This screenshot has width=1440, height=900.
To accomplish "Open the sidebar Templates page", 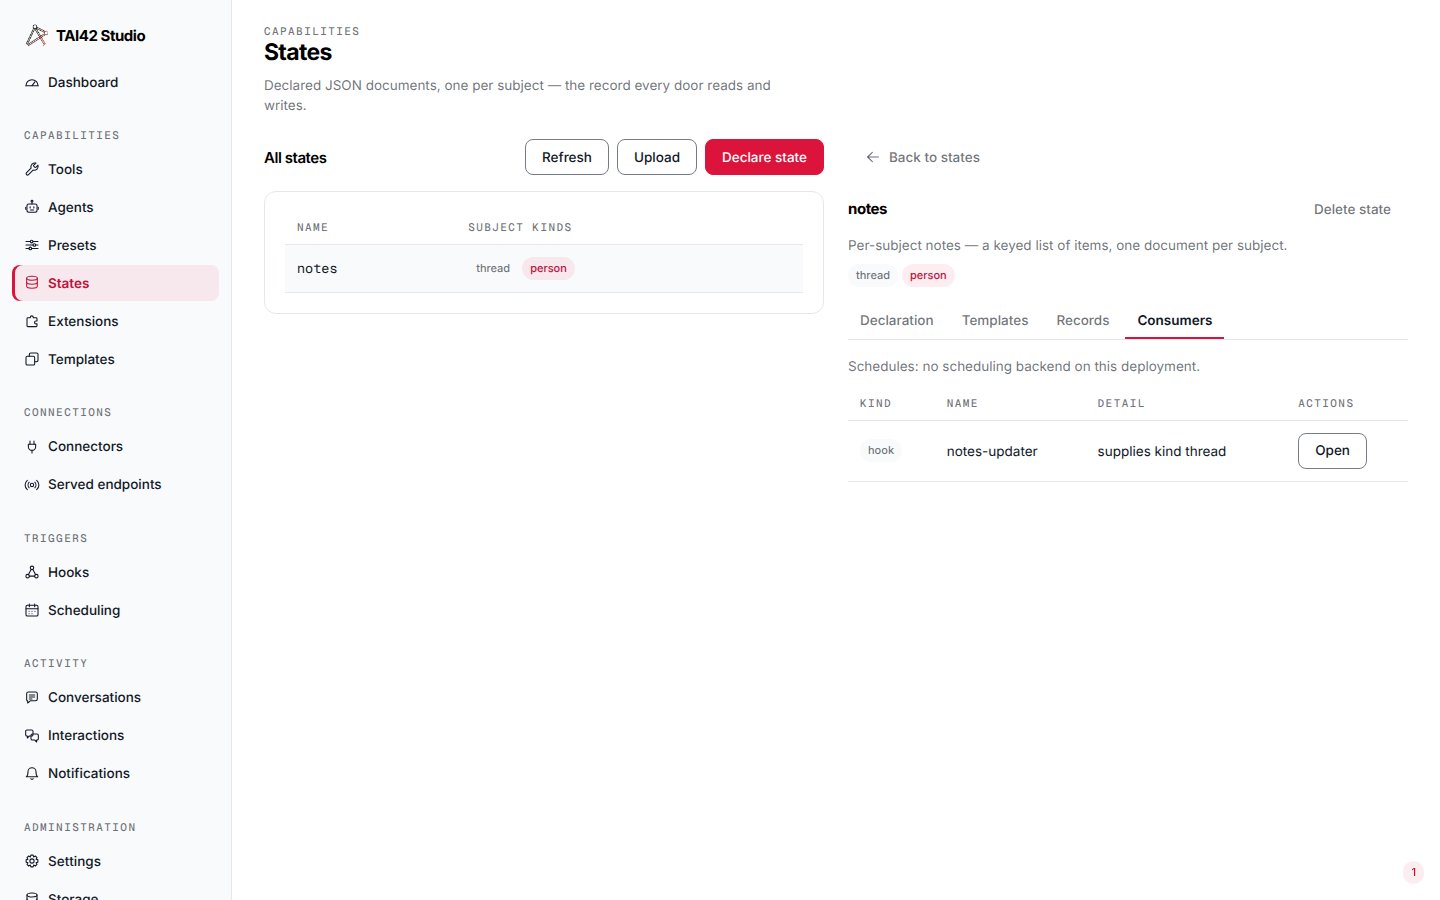I will pyautogui.click(x=115, y=360).
